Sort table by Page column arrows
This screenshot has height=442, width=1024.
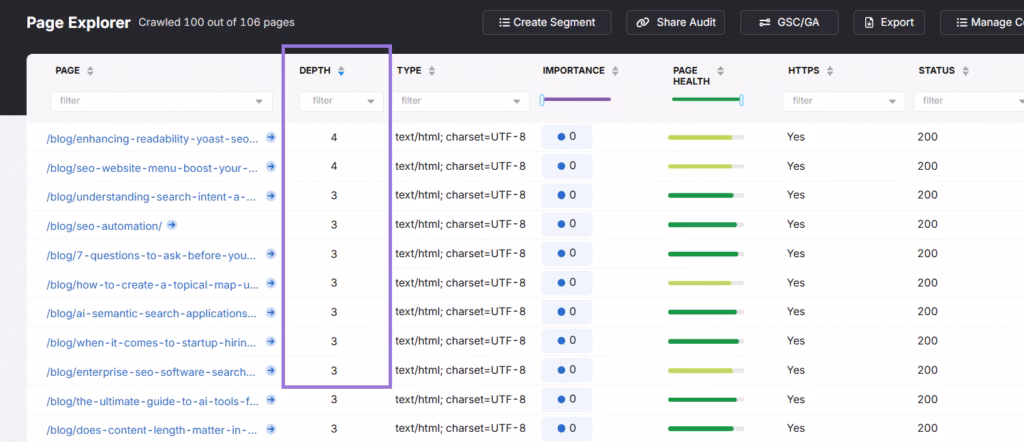(90, 71)
